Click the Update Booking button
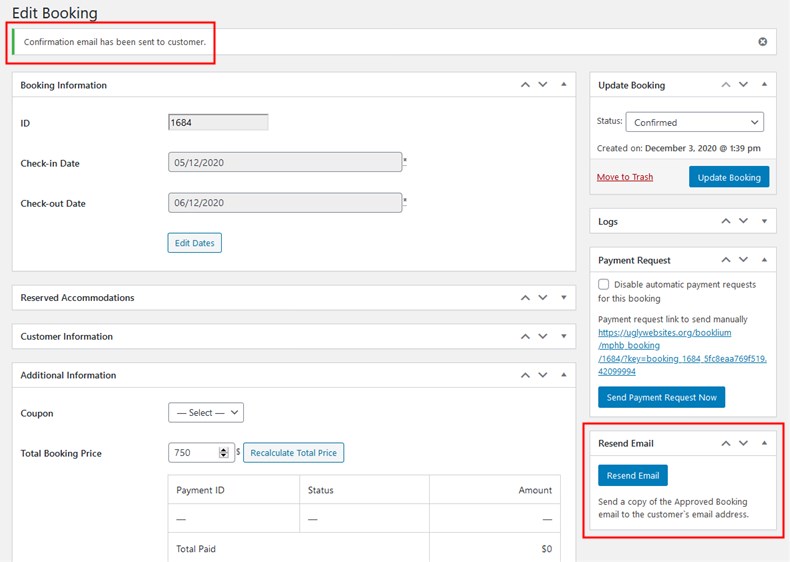The image size is (790, 562). 729,177
